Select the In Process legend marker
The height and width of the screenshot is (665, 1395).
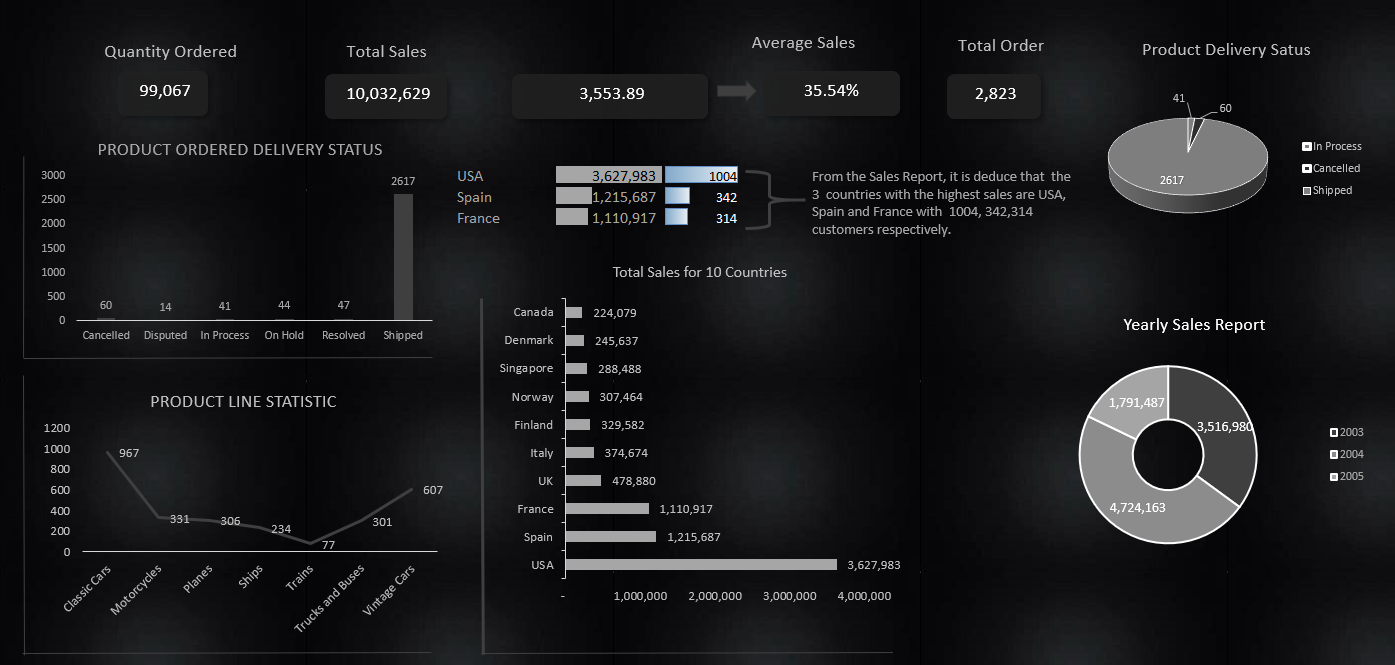tap(1307, 147)
